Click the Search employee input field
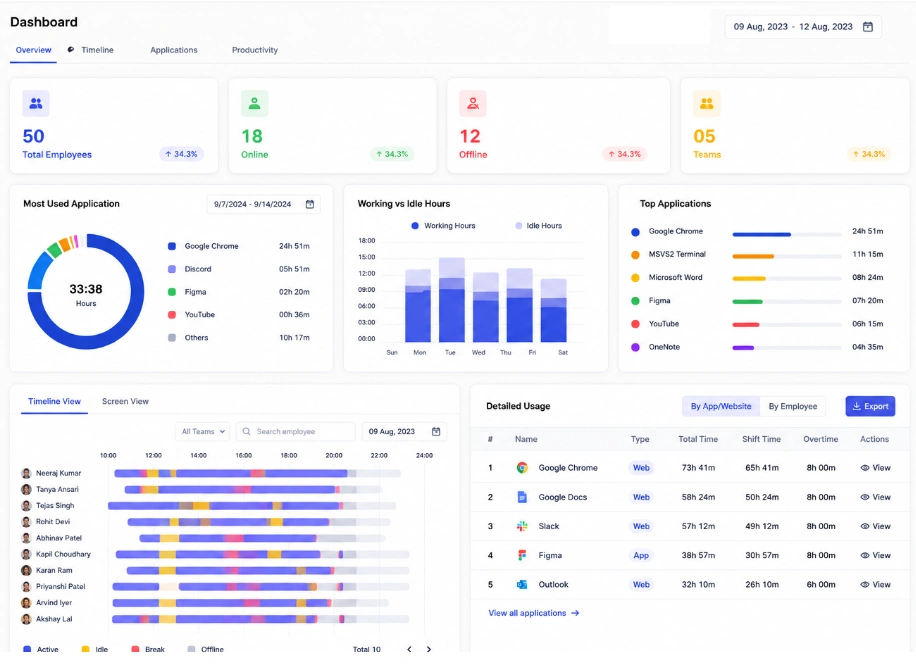Screen dimensions: 916x665 296,431
